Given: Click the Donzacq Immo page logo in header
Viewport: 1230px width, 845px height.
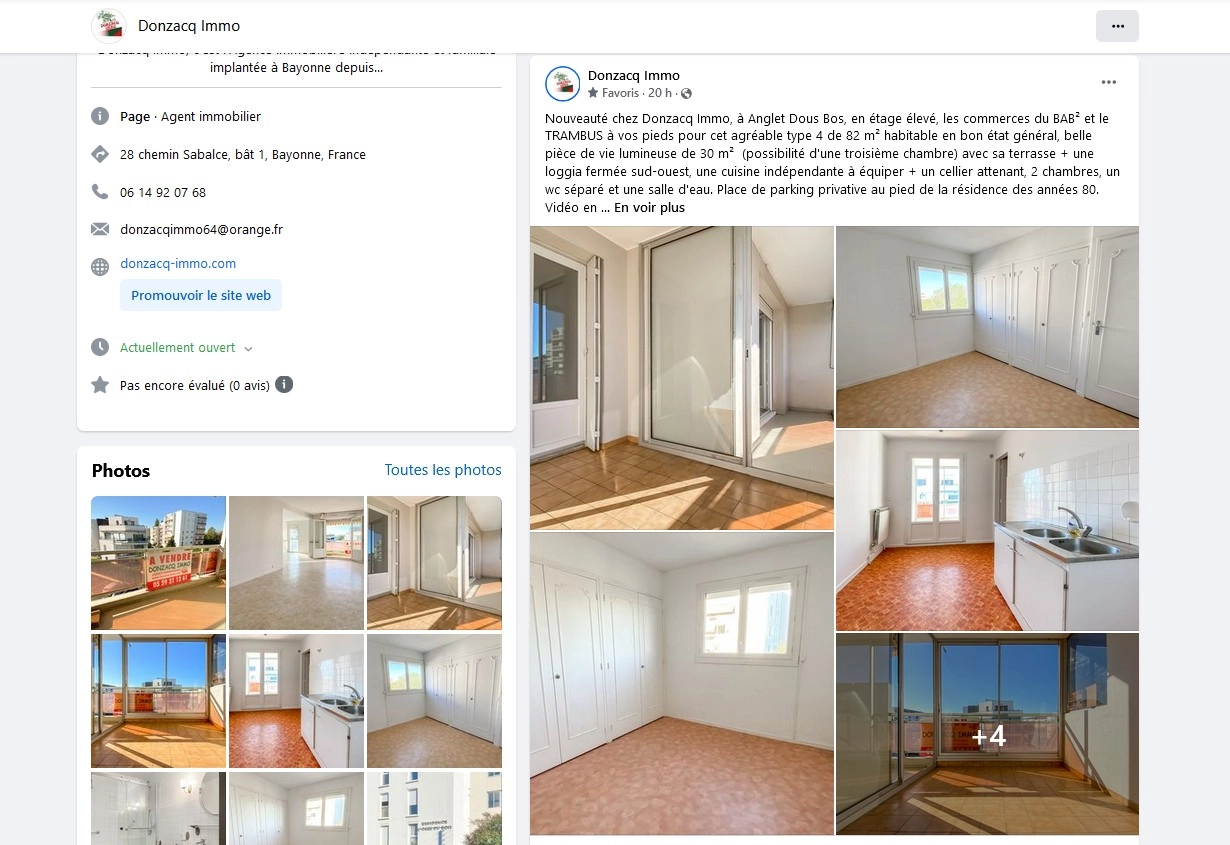Looking at the screenshot, I should [109, 26].
